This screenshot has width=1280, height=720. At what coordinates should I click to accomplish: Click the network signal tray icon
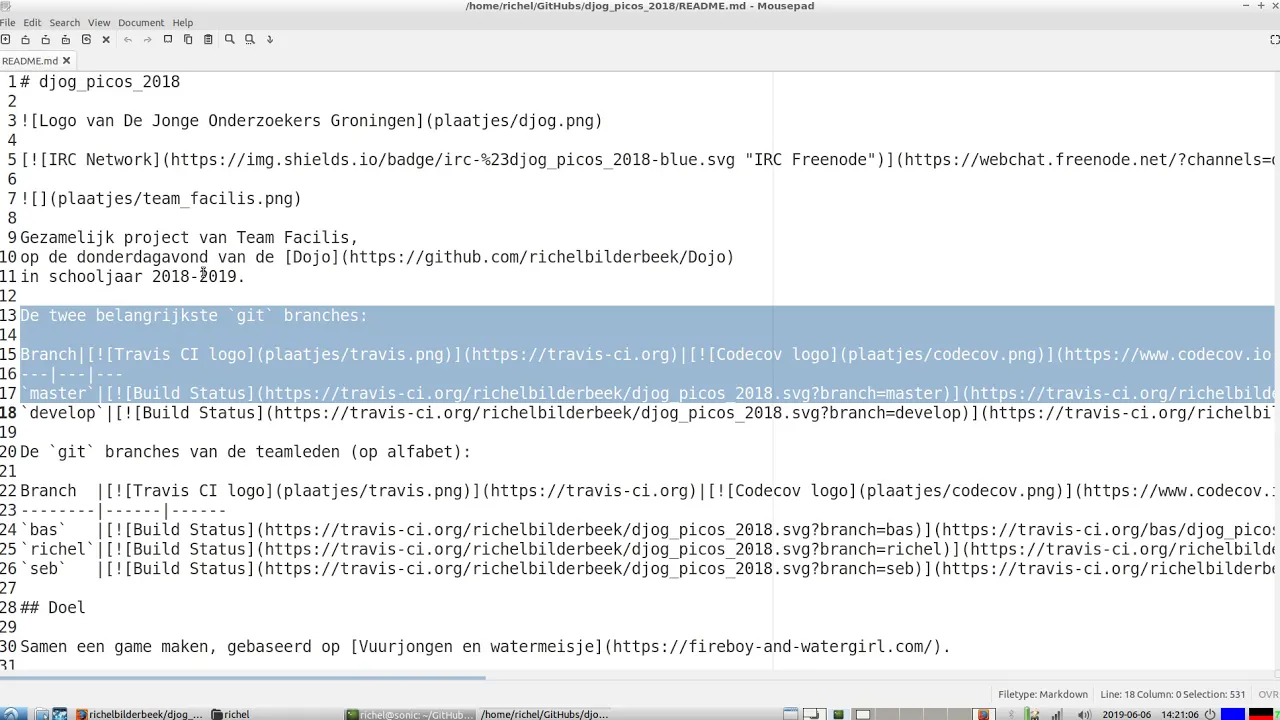click(1057, 714)
